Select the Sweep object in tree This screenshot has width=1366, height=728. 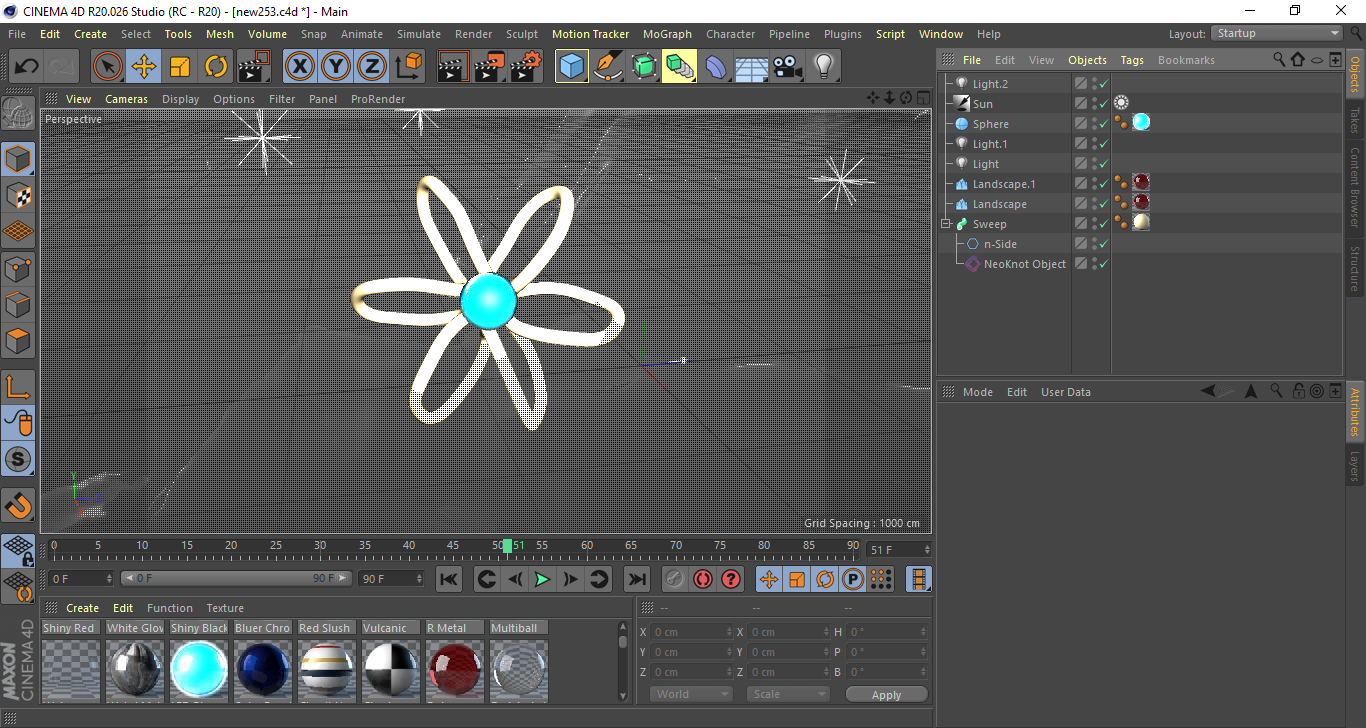pos(989,224)
